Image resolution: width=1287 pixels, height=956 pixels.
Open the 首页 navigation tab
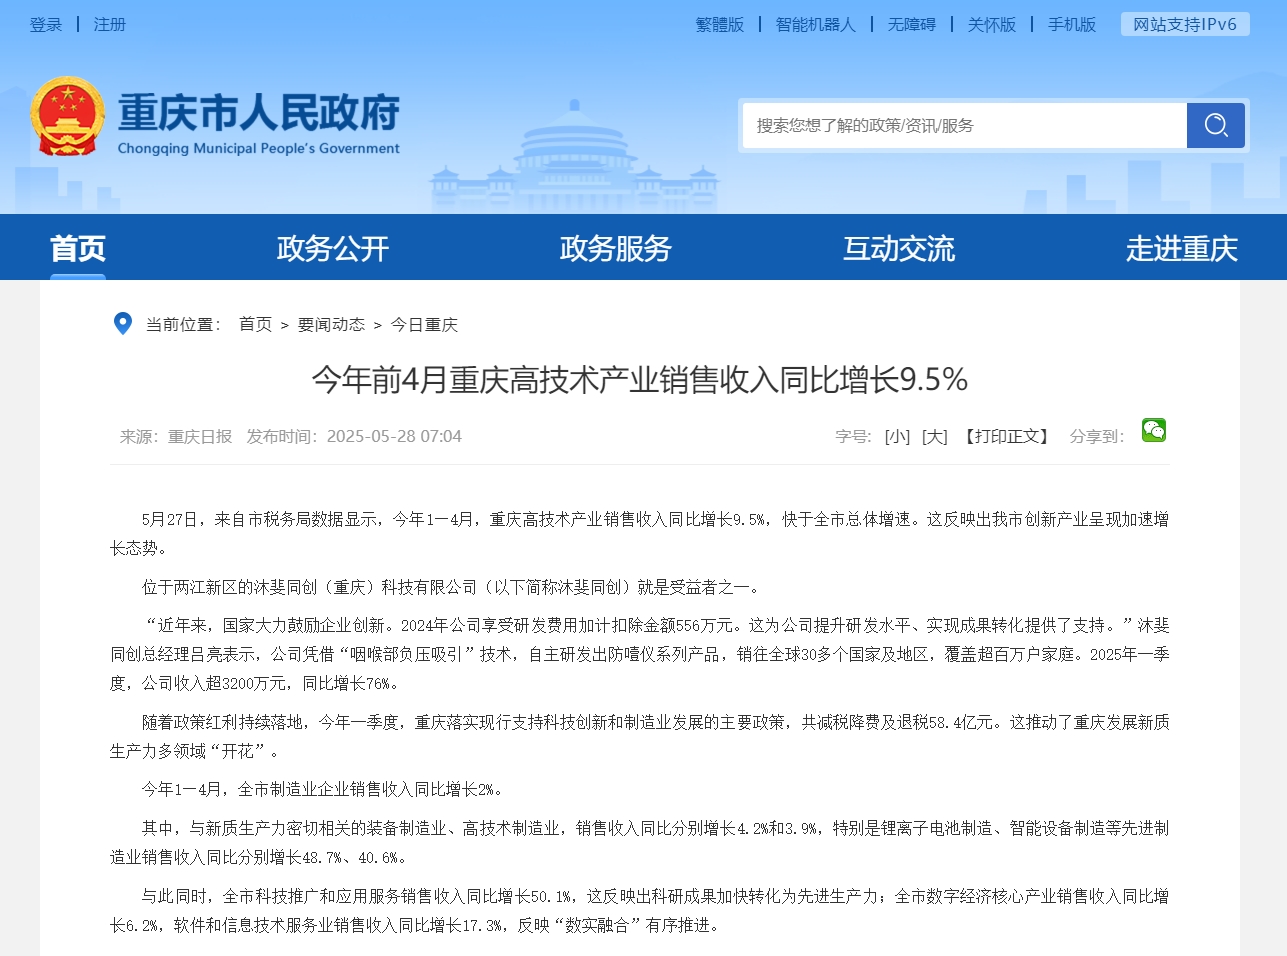tap(78, 248)
